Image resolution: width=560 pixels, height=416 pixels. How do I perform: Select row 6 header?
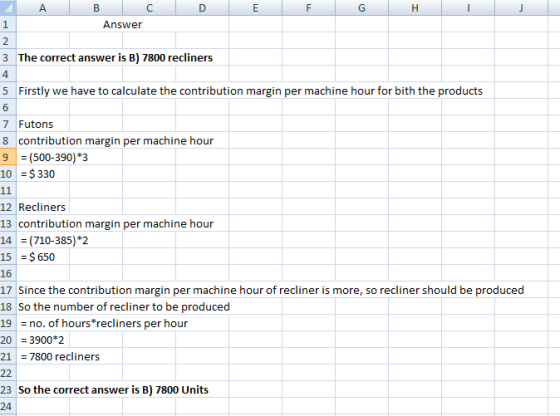coord(8,107)
